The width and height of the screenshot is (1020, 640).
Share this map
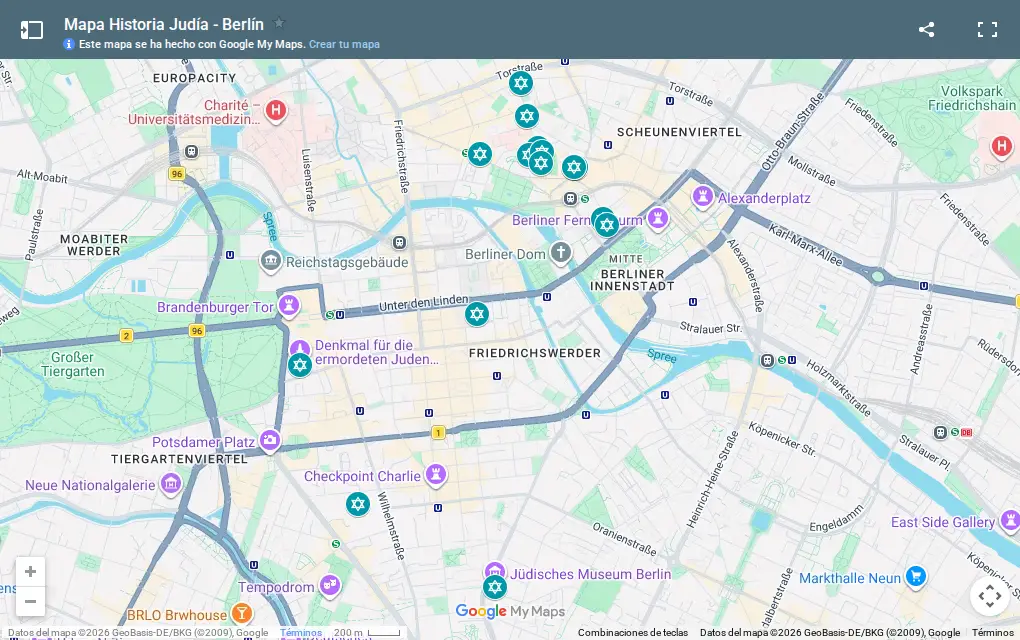[x=926, y=29]
